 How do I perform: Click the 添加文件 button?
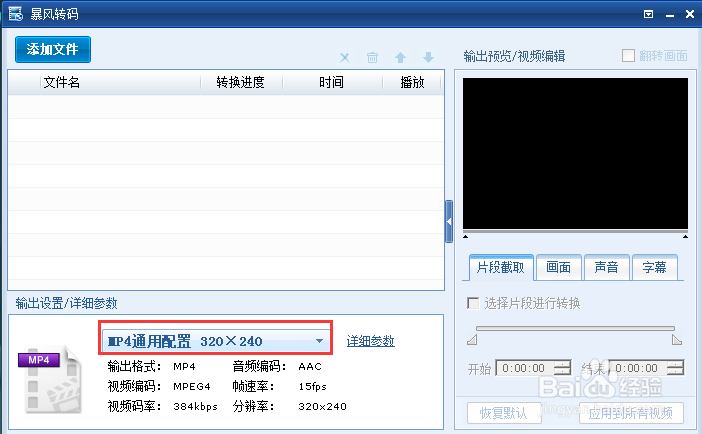click(x=53, y=49)
